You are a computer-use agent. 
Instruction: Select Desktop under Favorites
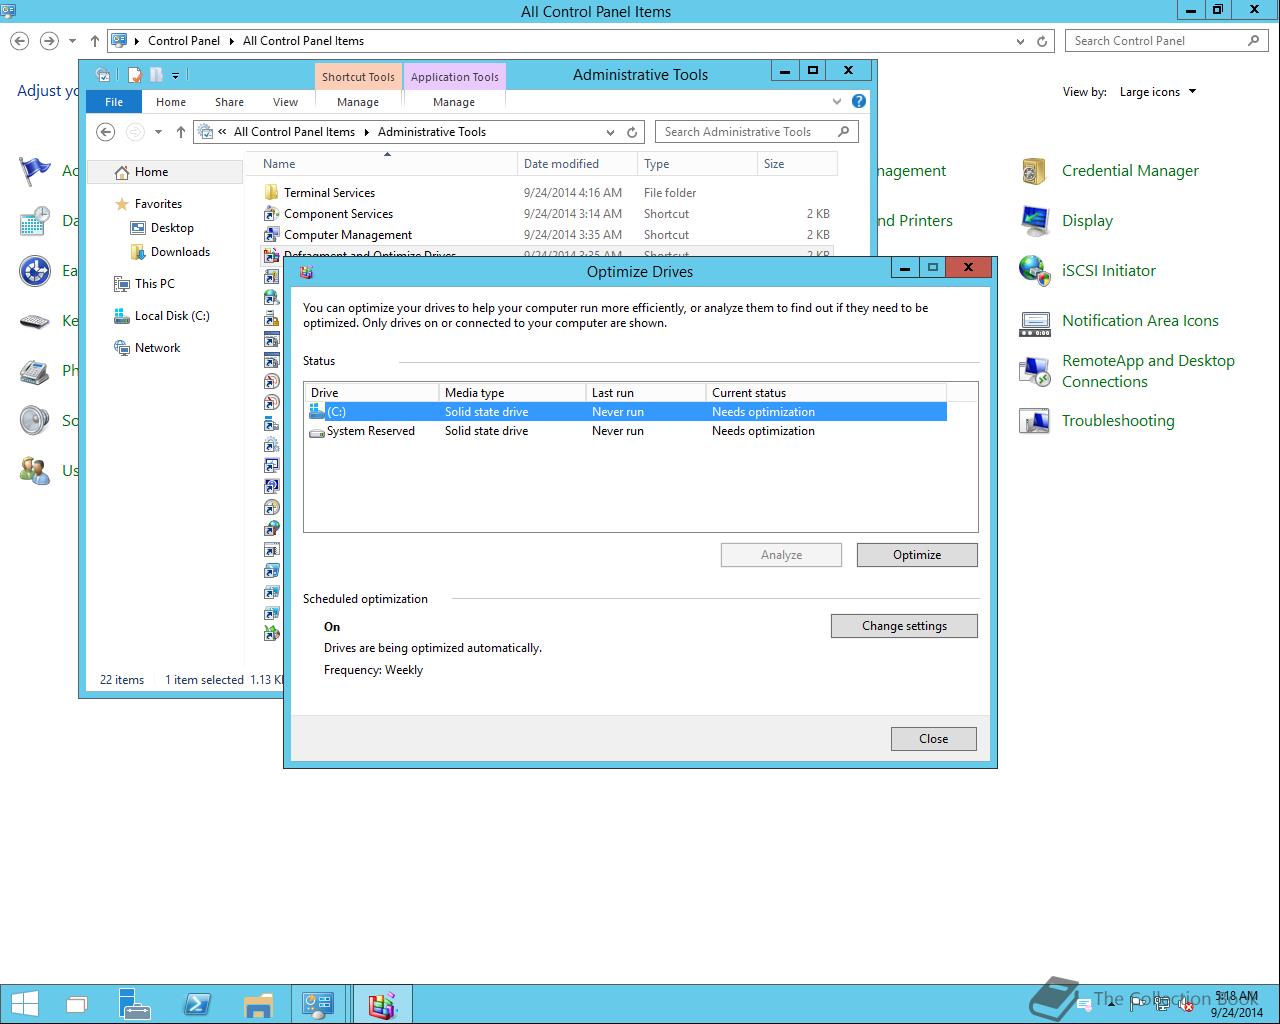[x=172, y=228]
